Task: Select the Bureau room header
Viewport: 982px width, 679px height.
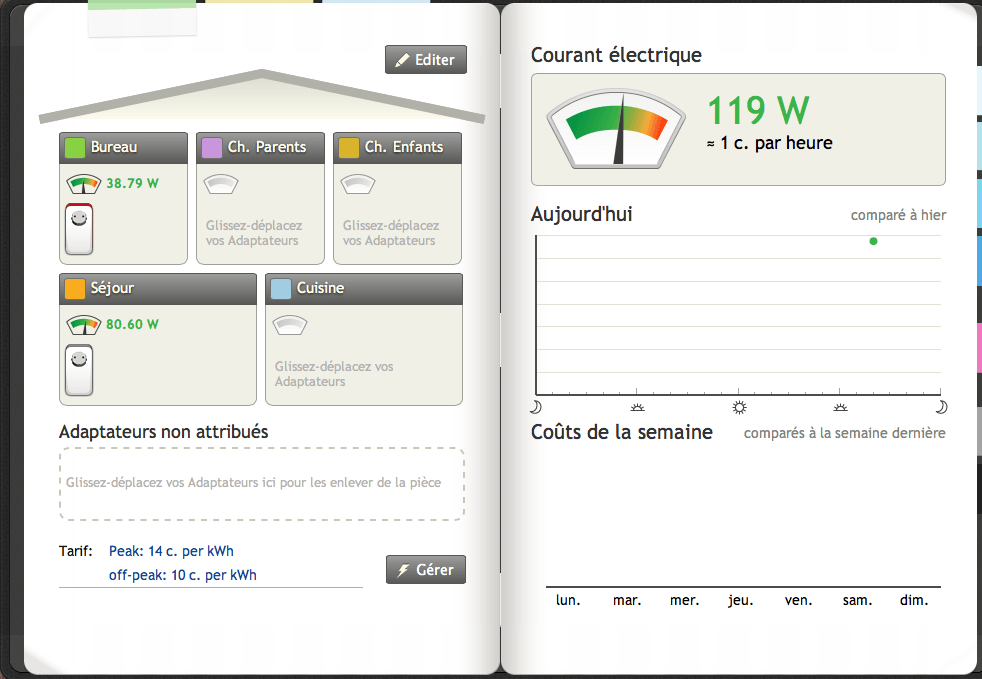Action: [123, 148]
